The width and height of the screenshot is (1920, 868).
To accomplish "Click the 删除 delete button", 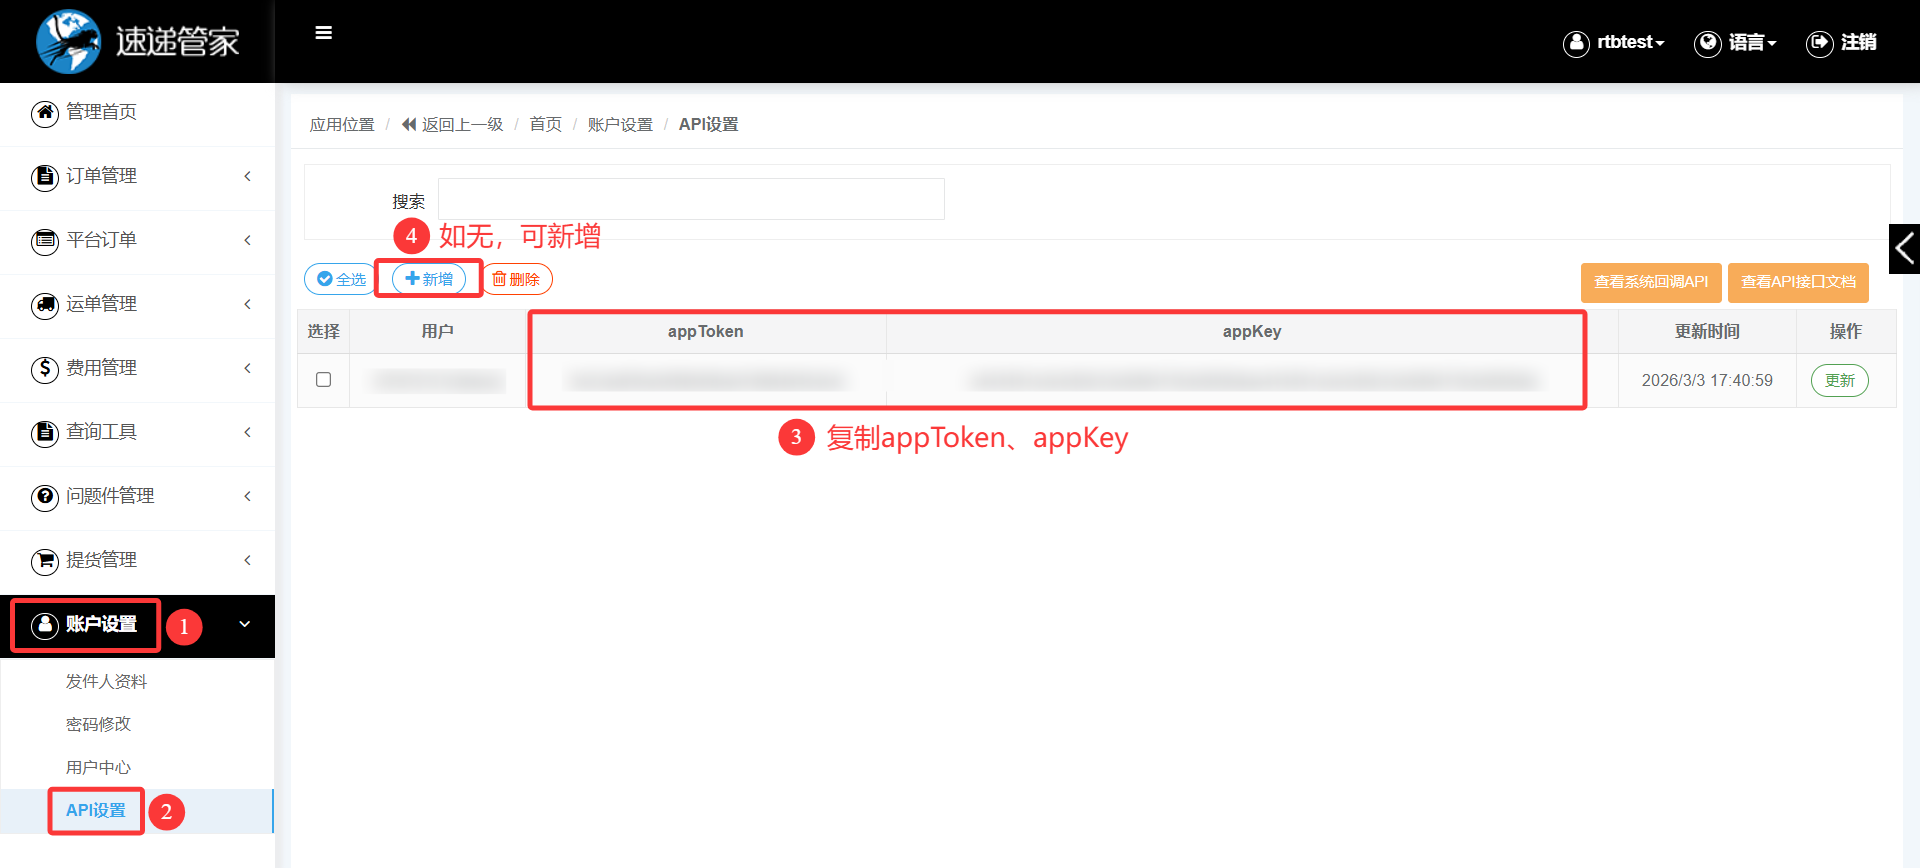I will click(516, 279).
